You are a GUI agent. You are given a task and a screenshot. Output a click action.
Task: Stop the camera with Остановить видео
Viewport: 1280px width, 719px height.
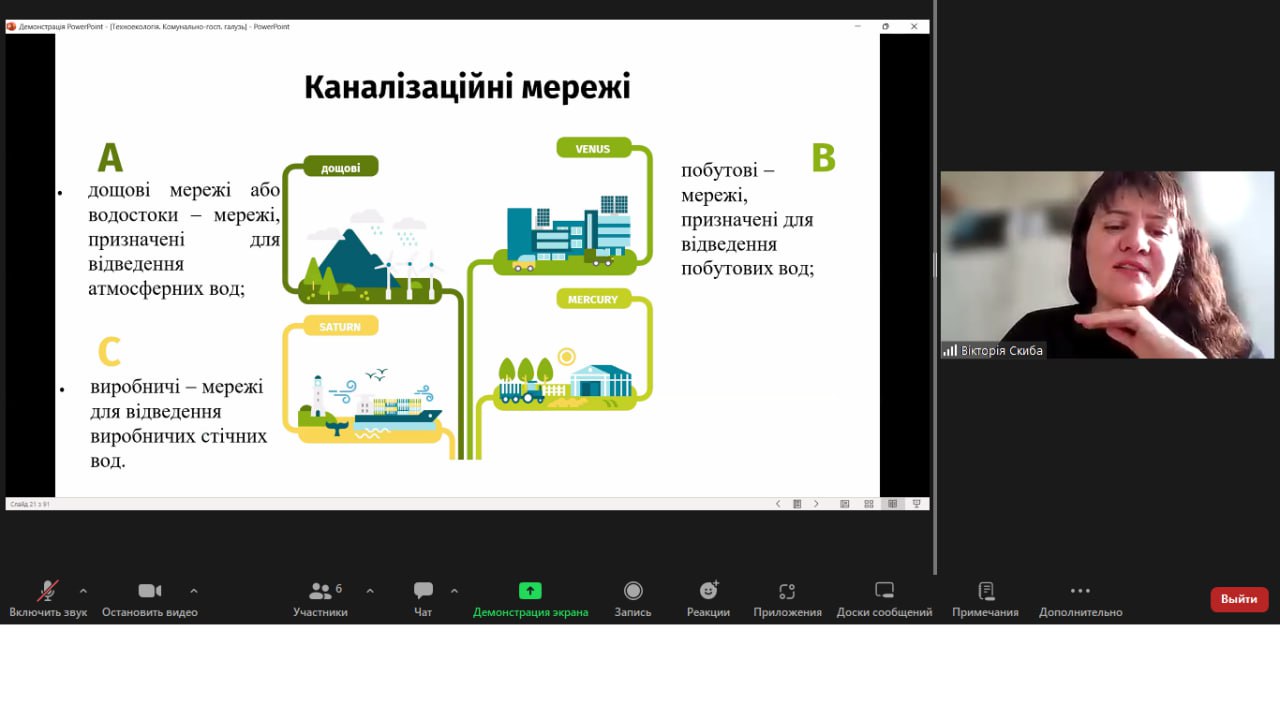[x=150, y=599]
